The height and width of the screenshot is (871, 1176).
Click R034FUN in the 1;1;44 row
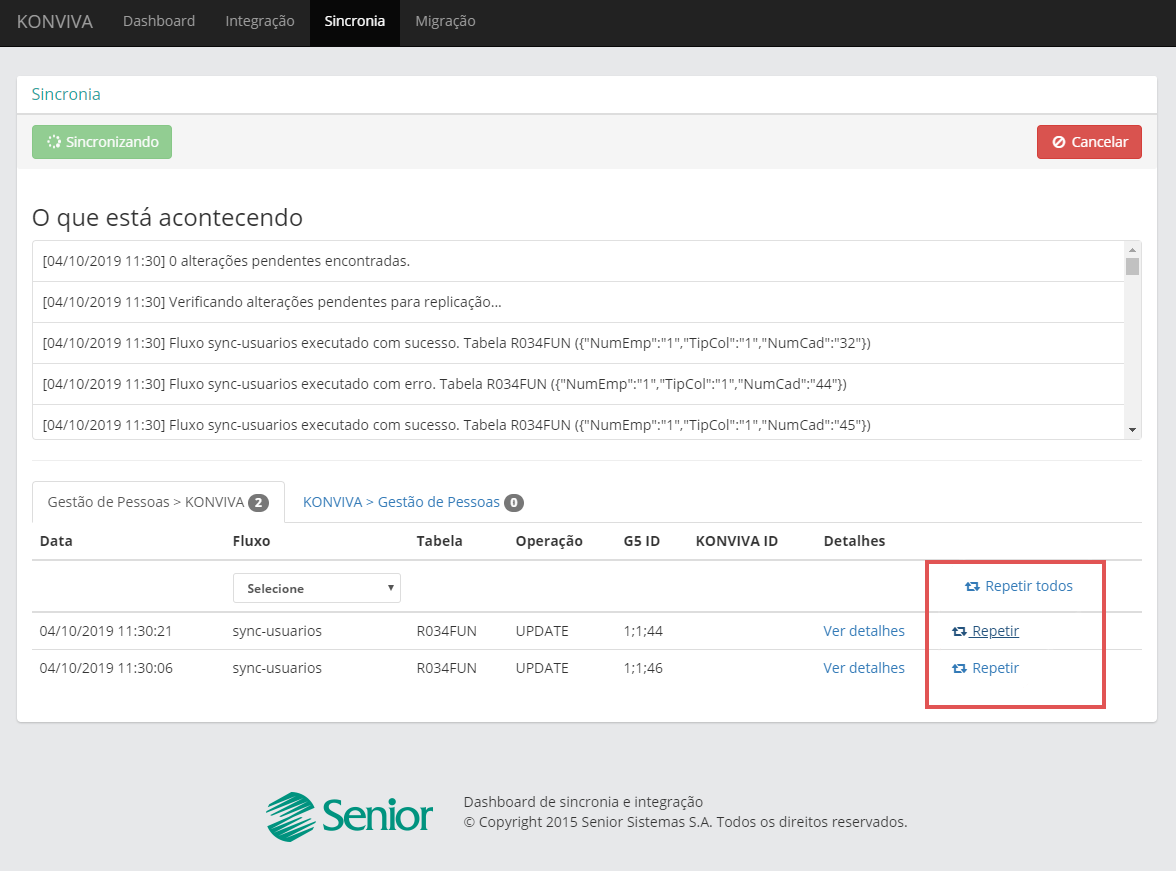(x=446, y=631)
